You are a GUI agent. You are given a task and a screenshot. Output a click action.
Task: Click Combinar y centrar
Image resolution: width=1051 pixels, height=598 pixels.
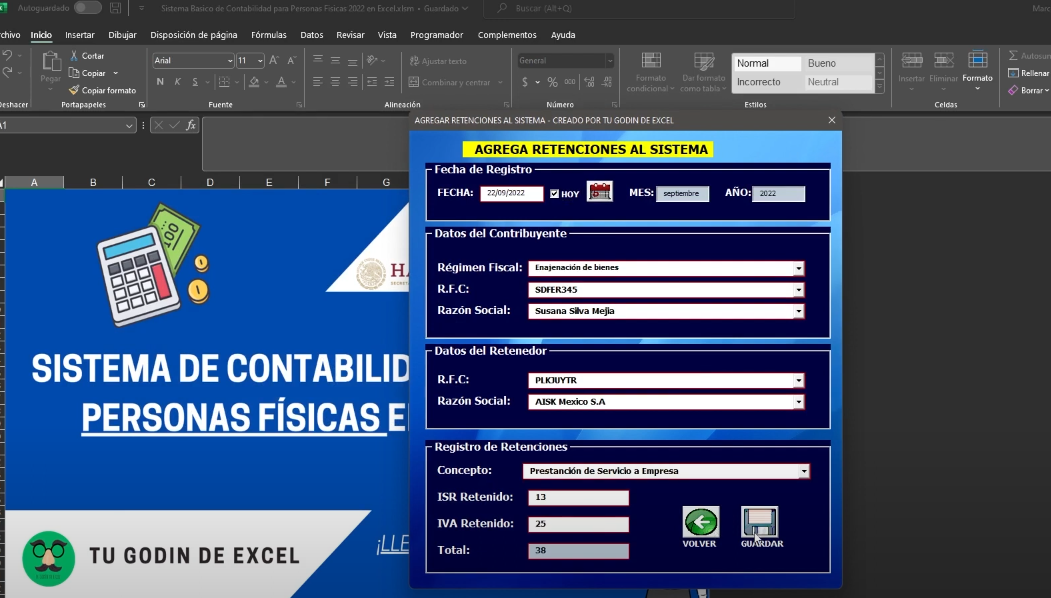click(450, 82)
